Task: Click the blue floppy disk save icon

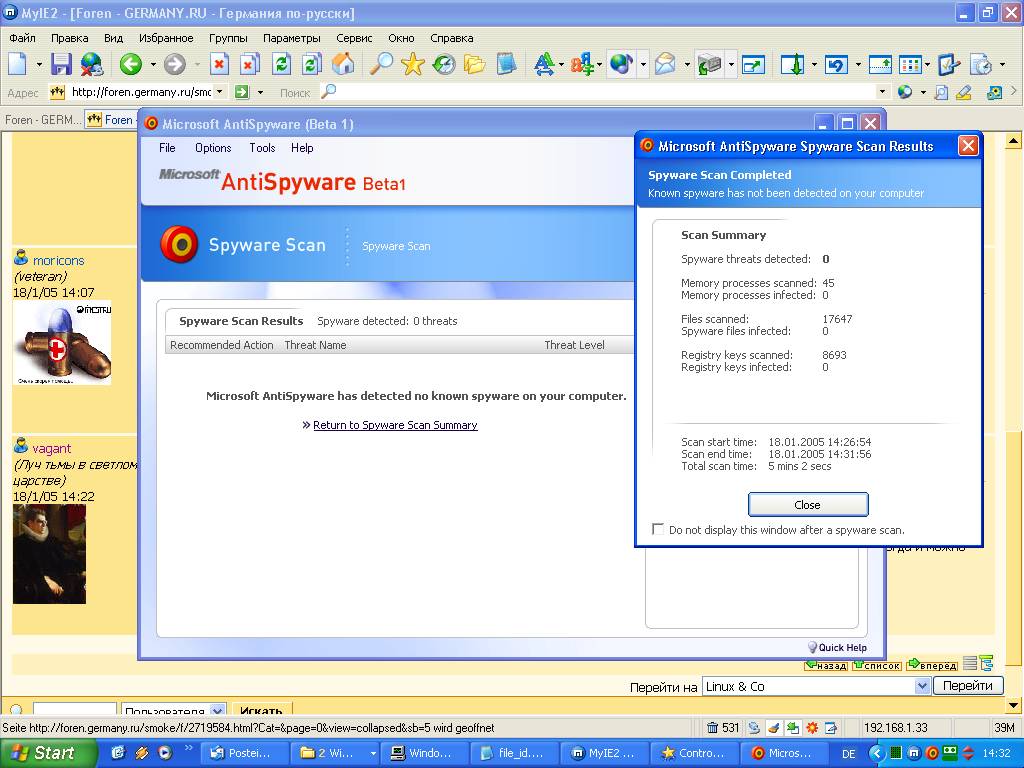Action: tap(61, 64)
